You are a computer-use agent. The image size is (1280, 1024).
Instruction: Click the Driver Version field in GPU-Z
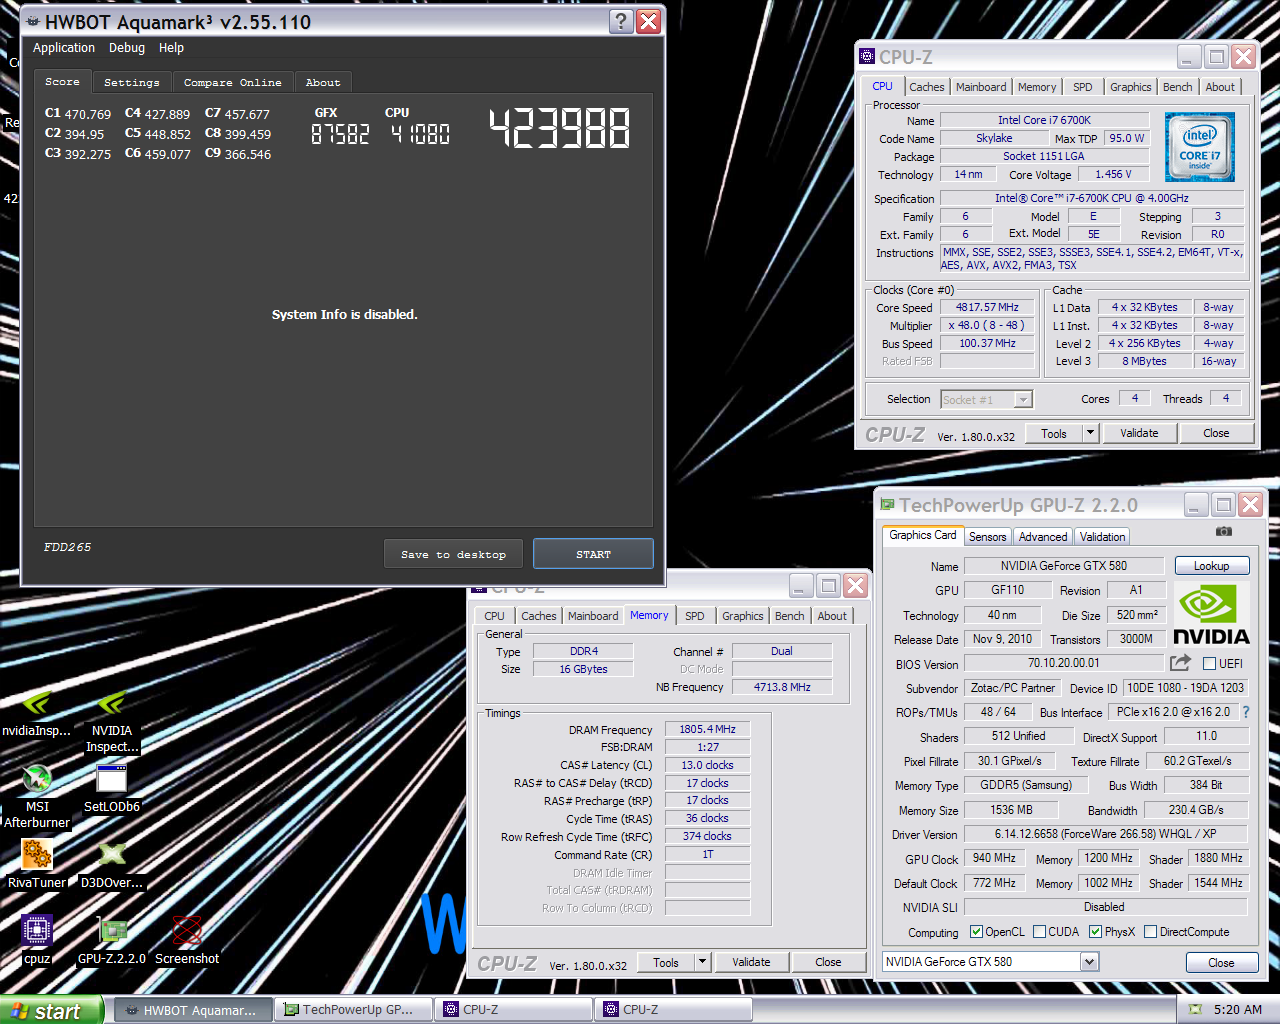tap(1105, 834)
